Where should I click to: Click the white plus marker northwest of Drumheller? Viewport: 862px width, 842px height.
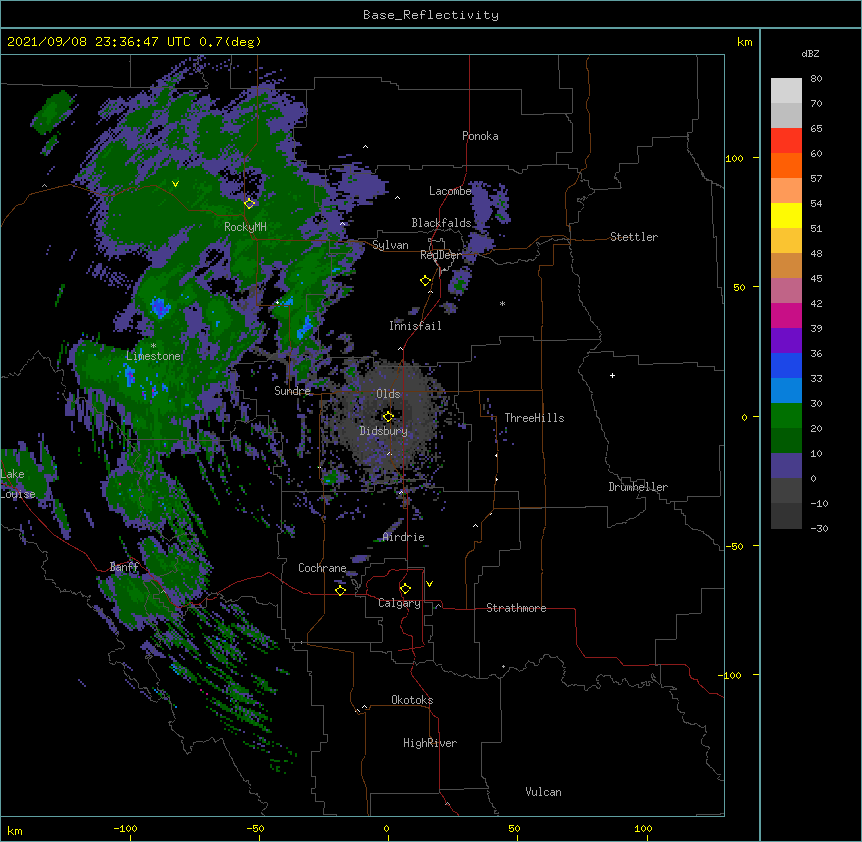coord(612,375)
